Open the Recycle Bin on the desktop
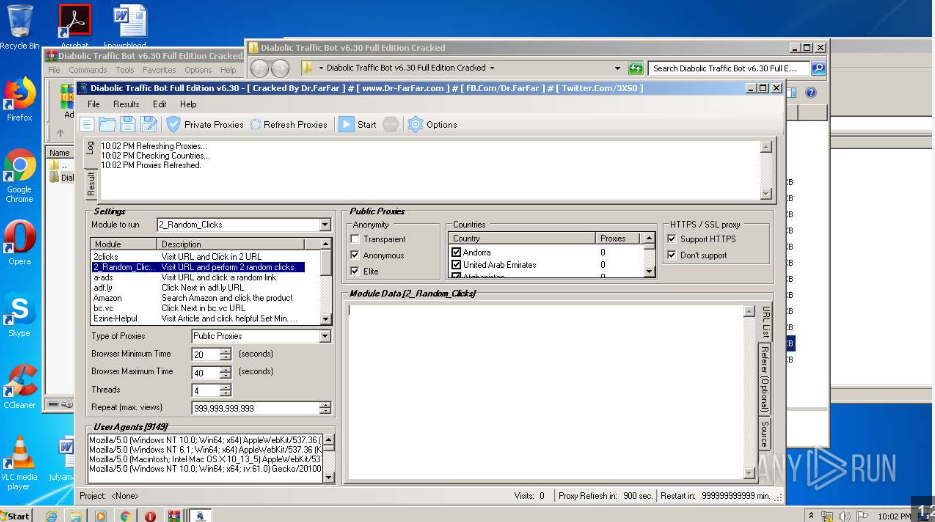Screen dimensions: 935x522 (19, 26)
